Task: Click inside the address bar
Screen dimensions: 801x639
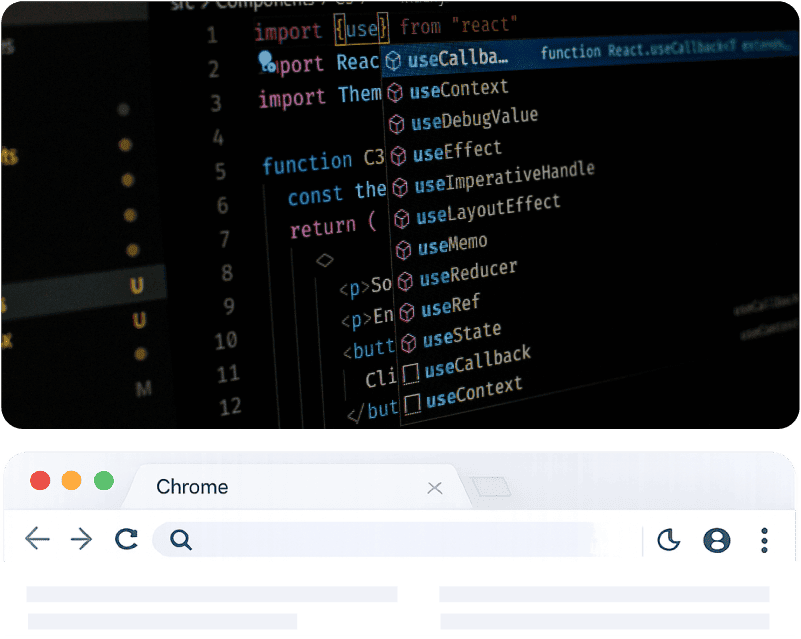Action: 400,540
